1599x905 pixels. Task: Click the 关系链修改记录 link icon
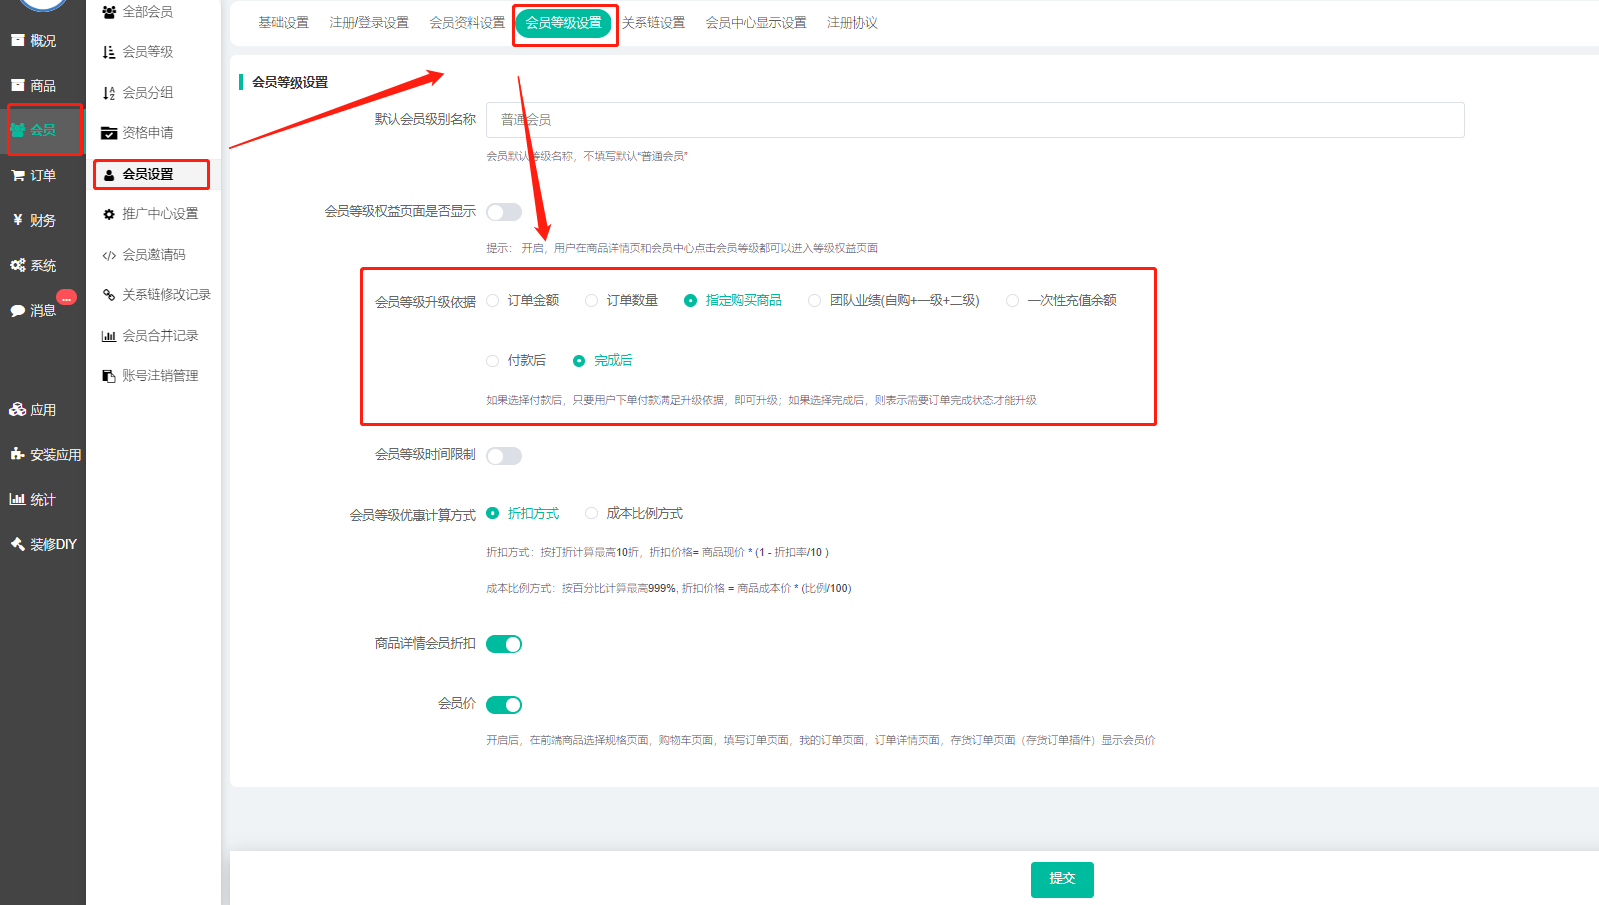point(109,295)
